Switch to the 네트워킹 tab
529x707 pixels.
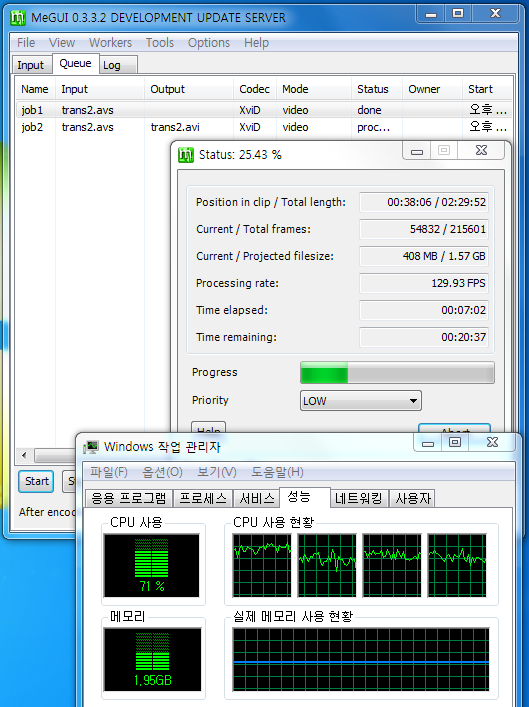click(359, 498)
